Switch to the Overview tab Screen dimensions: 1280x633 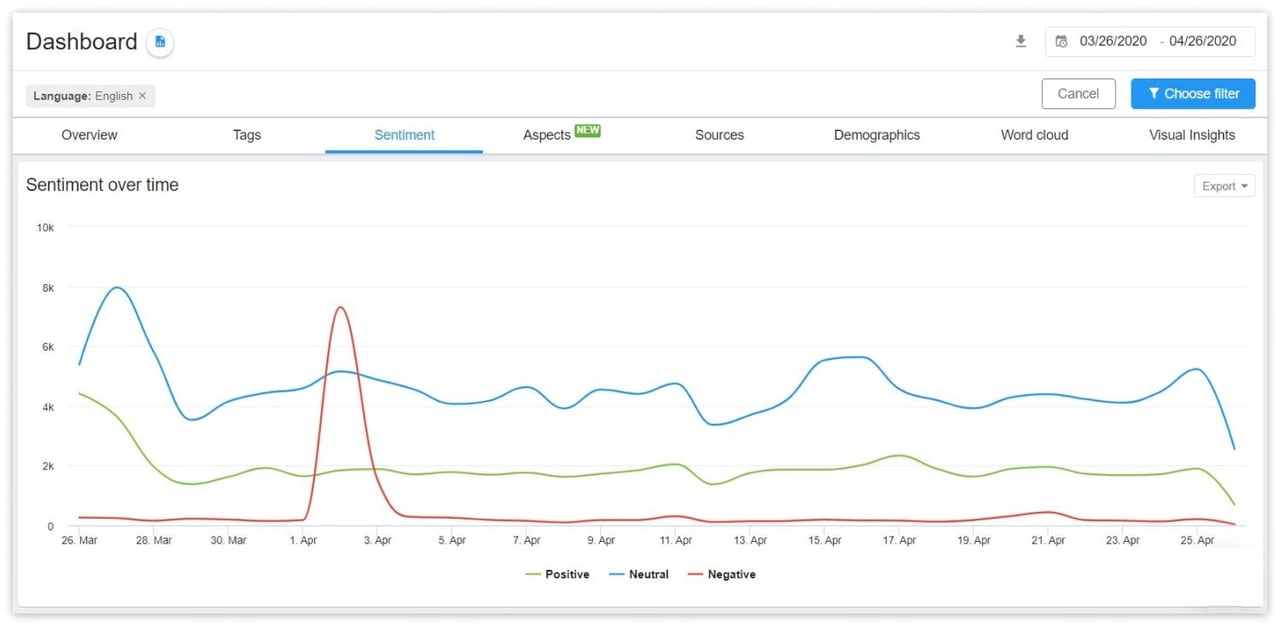click(89, 135)
